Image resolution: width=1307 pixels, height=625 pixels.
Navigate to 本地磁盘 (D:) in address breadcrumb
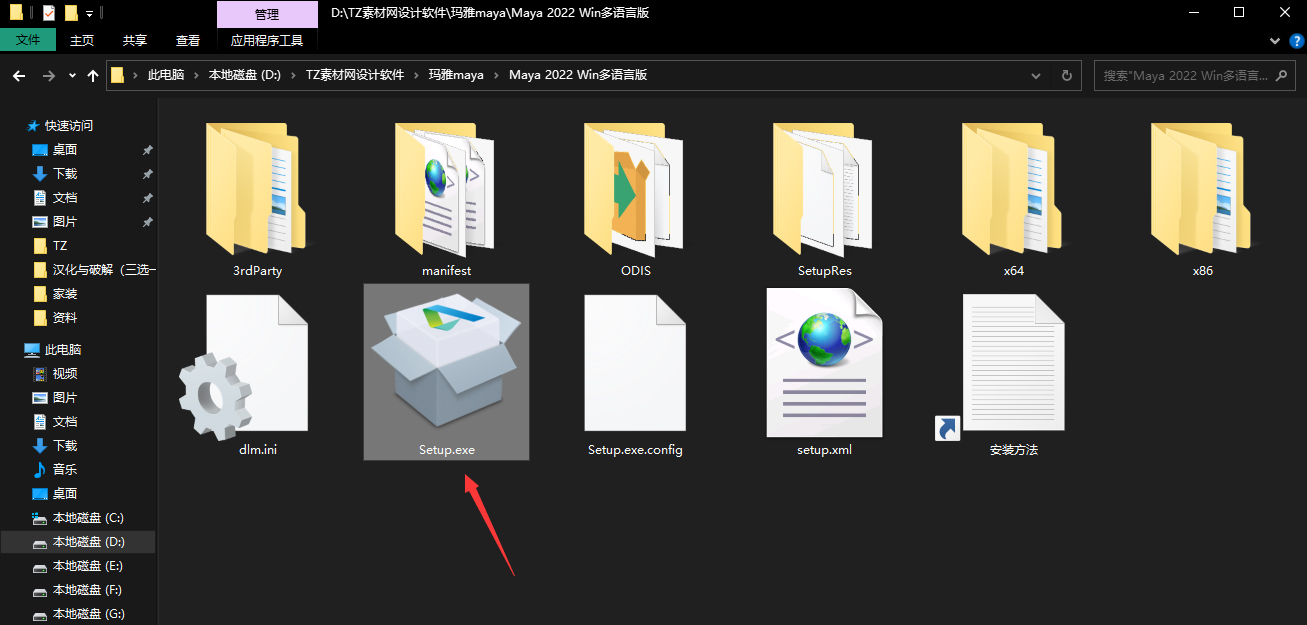point(245,76)
